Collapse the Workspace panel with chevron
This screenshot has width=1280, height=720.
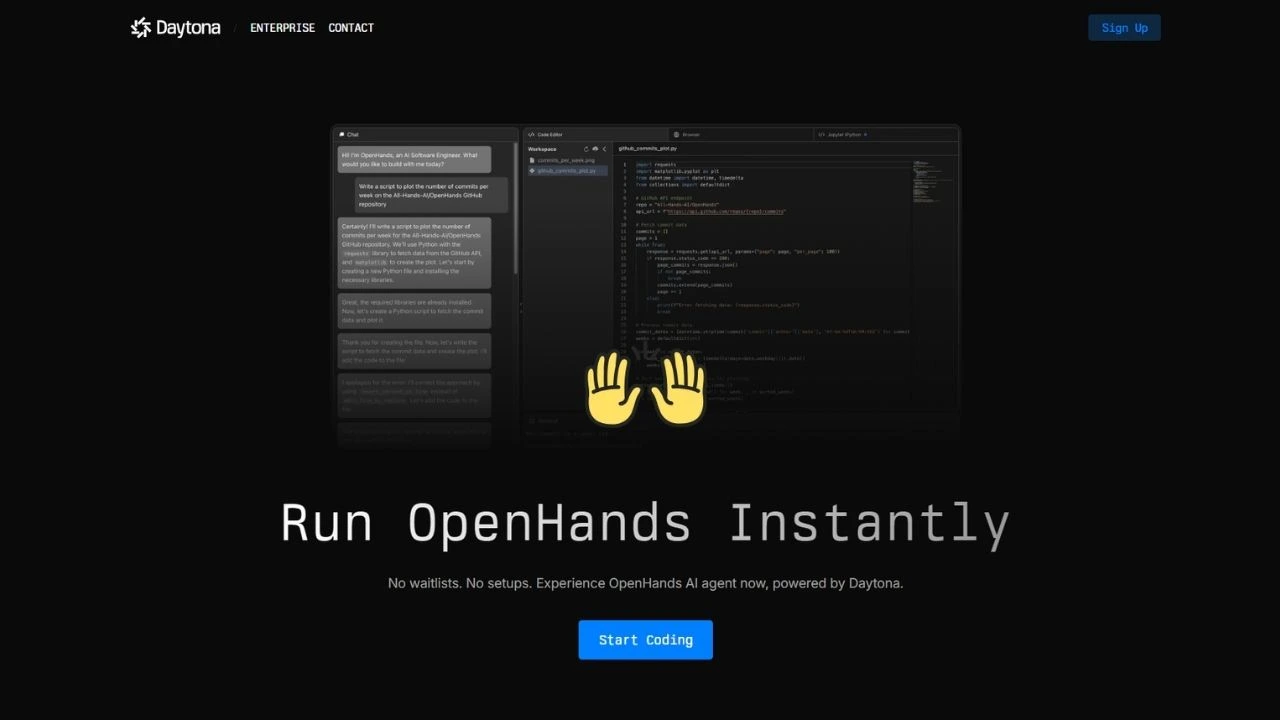604,149
